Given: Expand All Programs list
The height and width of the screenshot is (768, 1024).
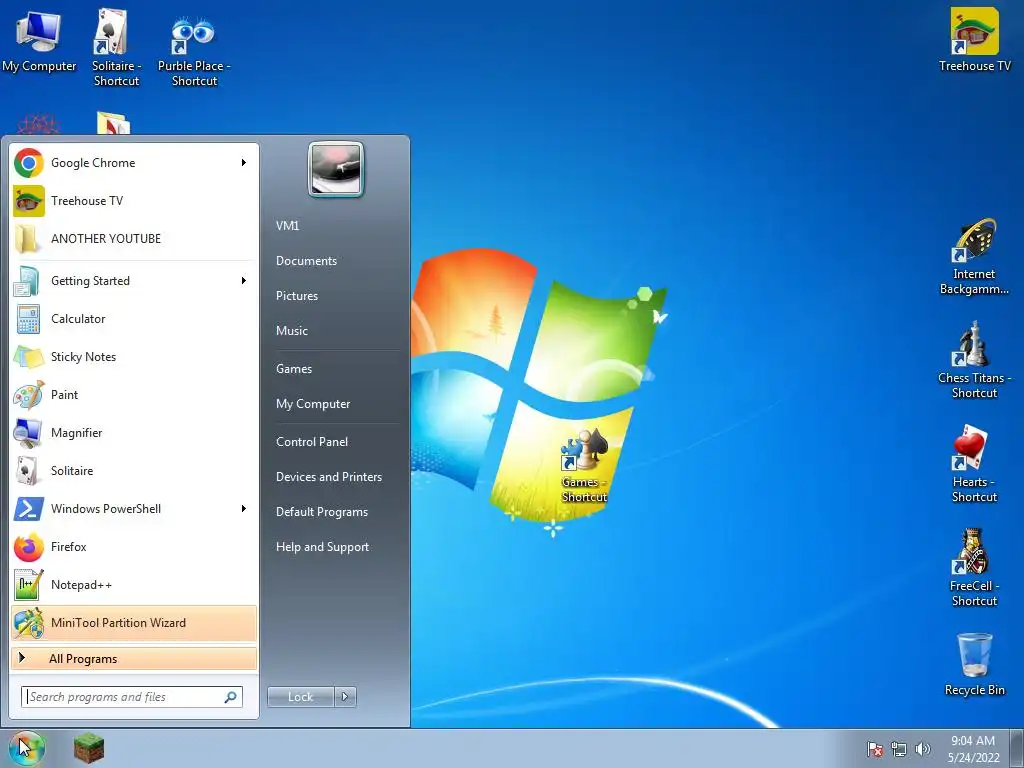Looking at the screenshot, I should (x=134, y=658).
